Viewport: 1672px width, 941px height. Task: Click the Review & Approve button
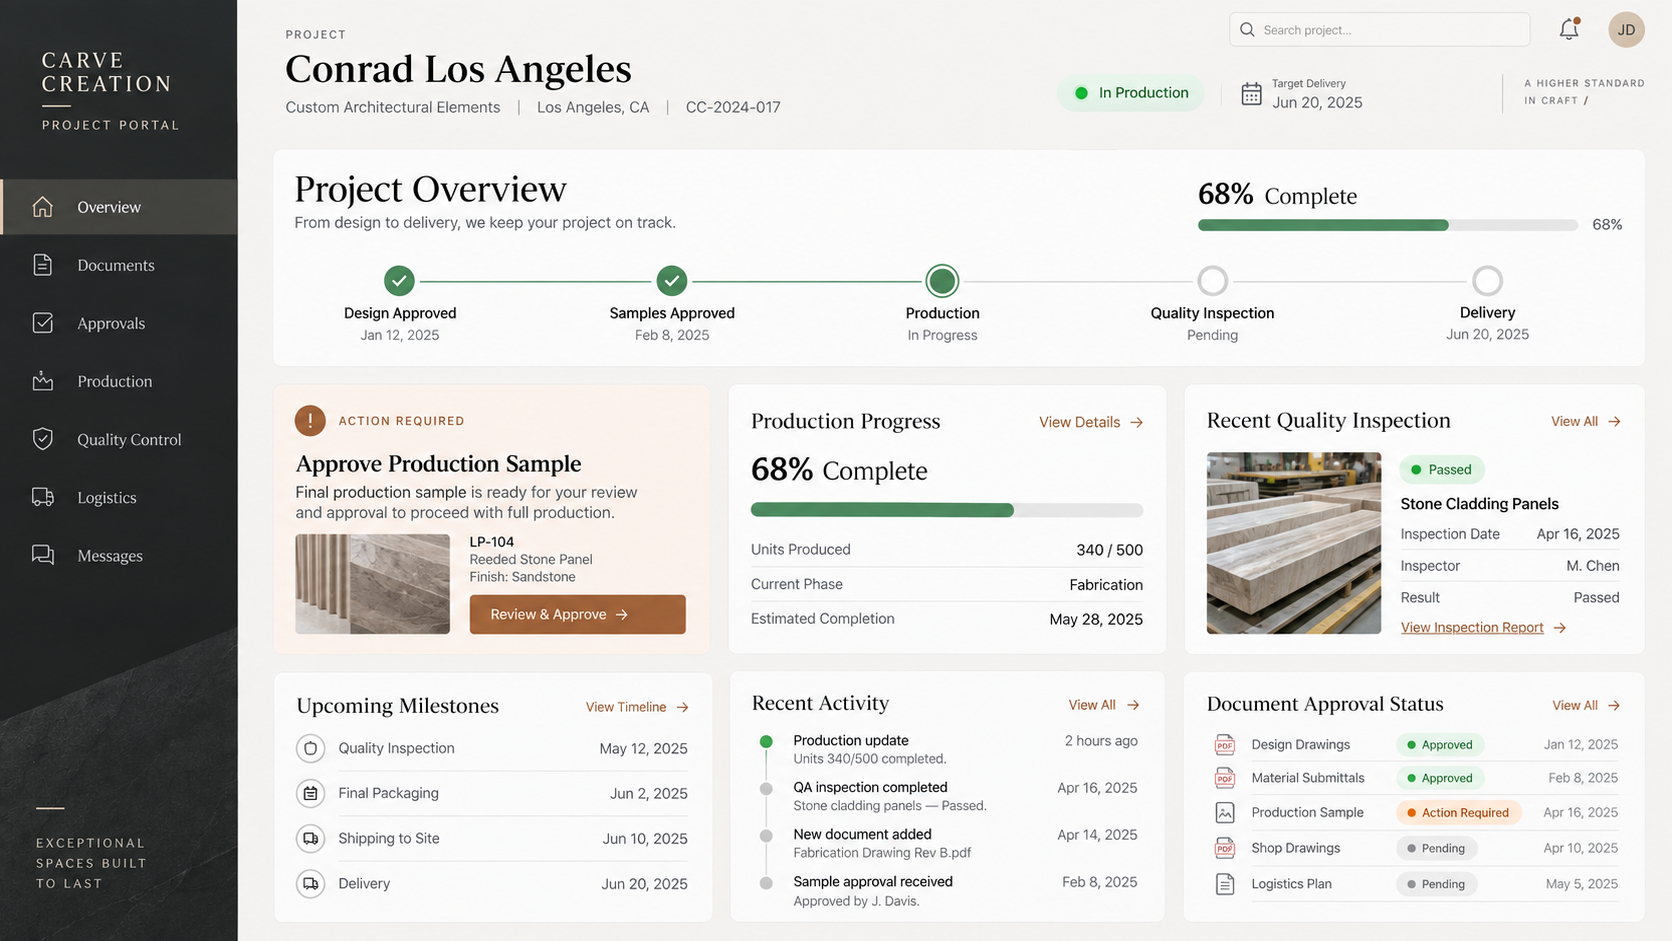[578, 614]
